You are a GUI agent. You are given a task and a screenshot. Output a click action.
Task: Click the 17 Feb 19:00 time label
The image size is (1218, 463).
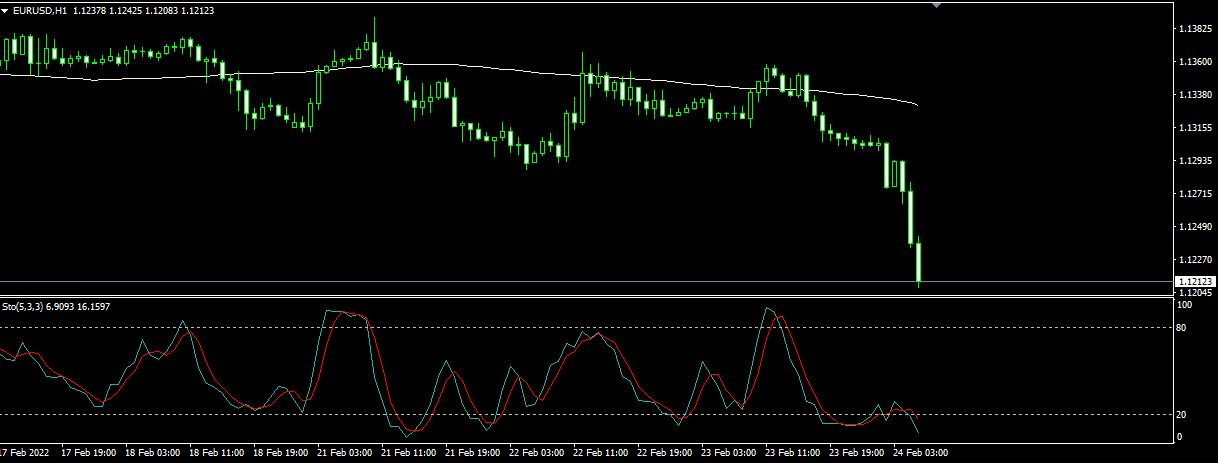(88, 452)
